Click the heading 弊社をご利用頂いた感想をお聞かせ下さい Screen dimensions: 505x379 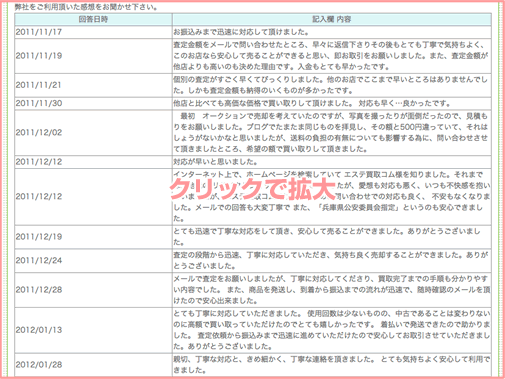[x=86, y=7]
